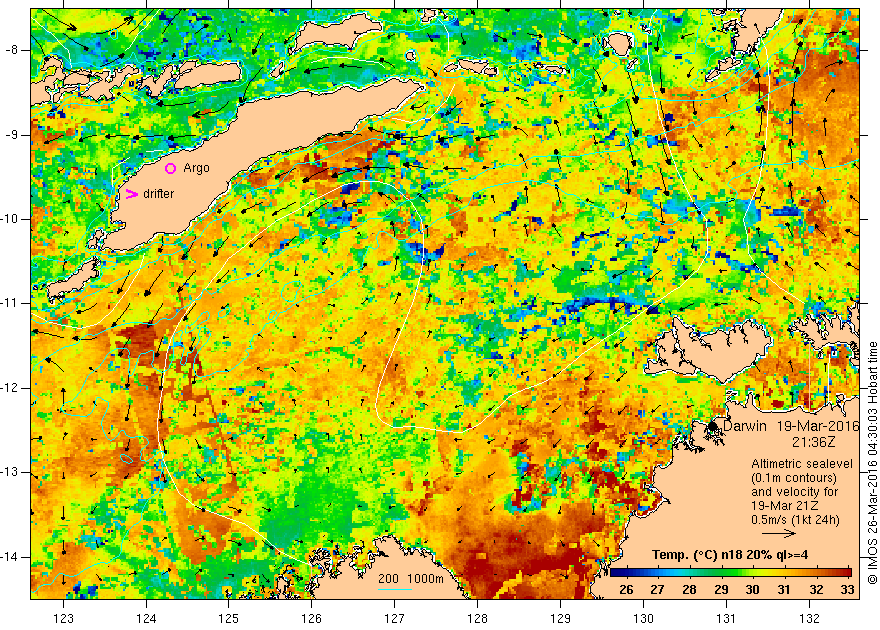Click longitude axis label 129

click(561, 618)
